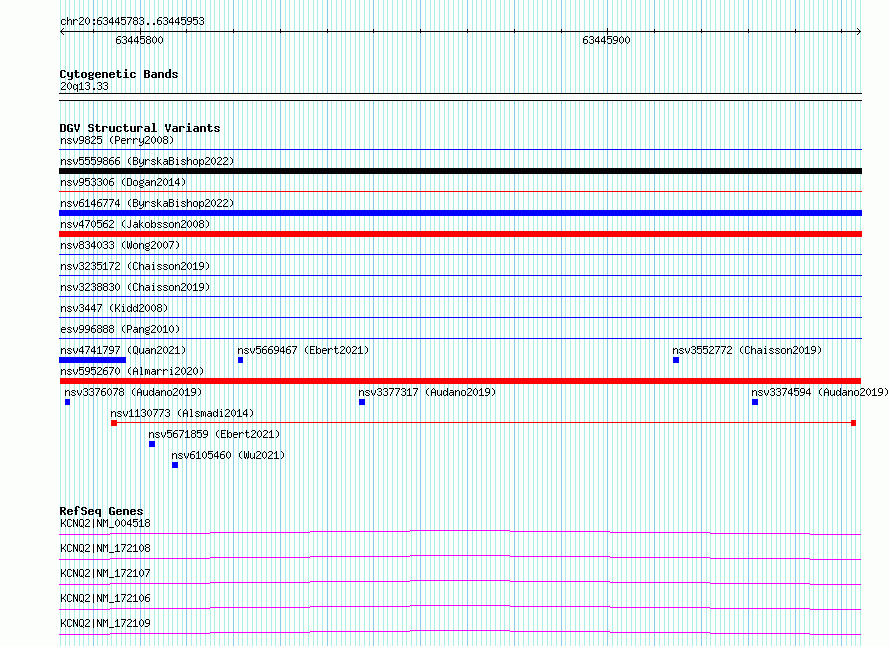The height and width of the screenshot is (646, 890).
Task: Select nsv3238830 (Chaisson2019) label
Action: 135,287
